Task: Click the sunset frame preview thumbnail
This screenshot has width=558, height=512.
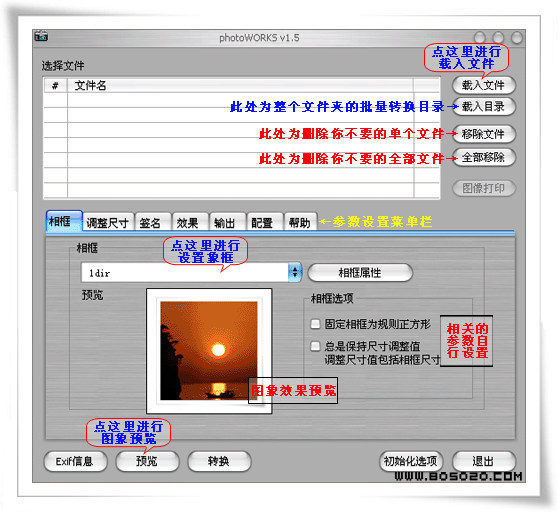Action: 209,351
